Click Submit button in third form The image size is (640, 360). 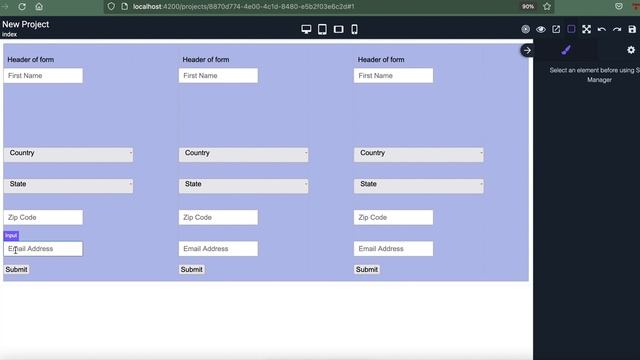[367, 269]
